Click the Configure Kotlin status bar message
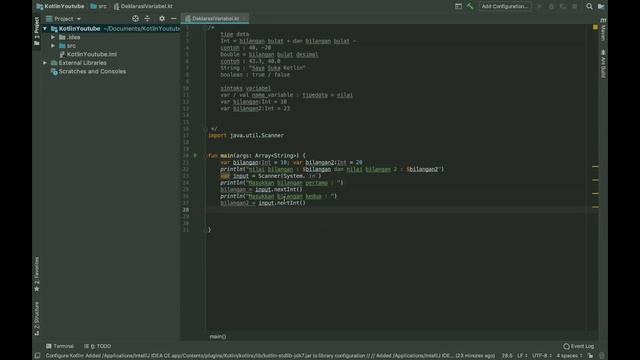Screen dimensions: 640x360 click(270, 356)
